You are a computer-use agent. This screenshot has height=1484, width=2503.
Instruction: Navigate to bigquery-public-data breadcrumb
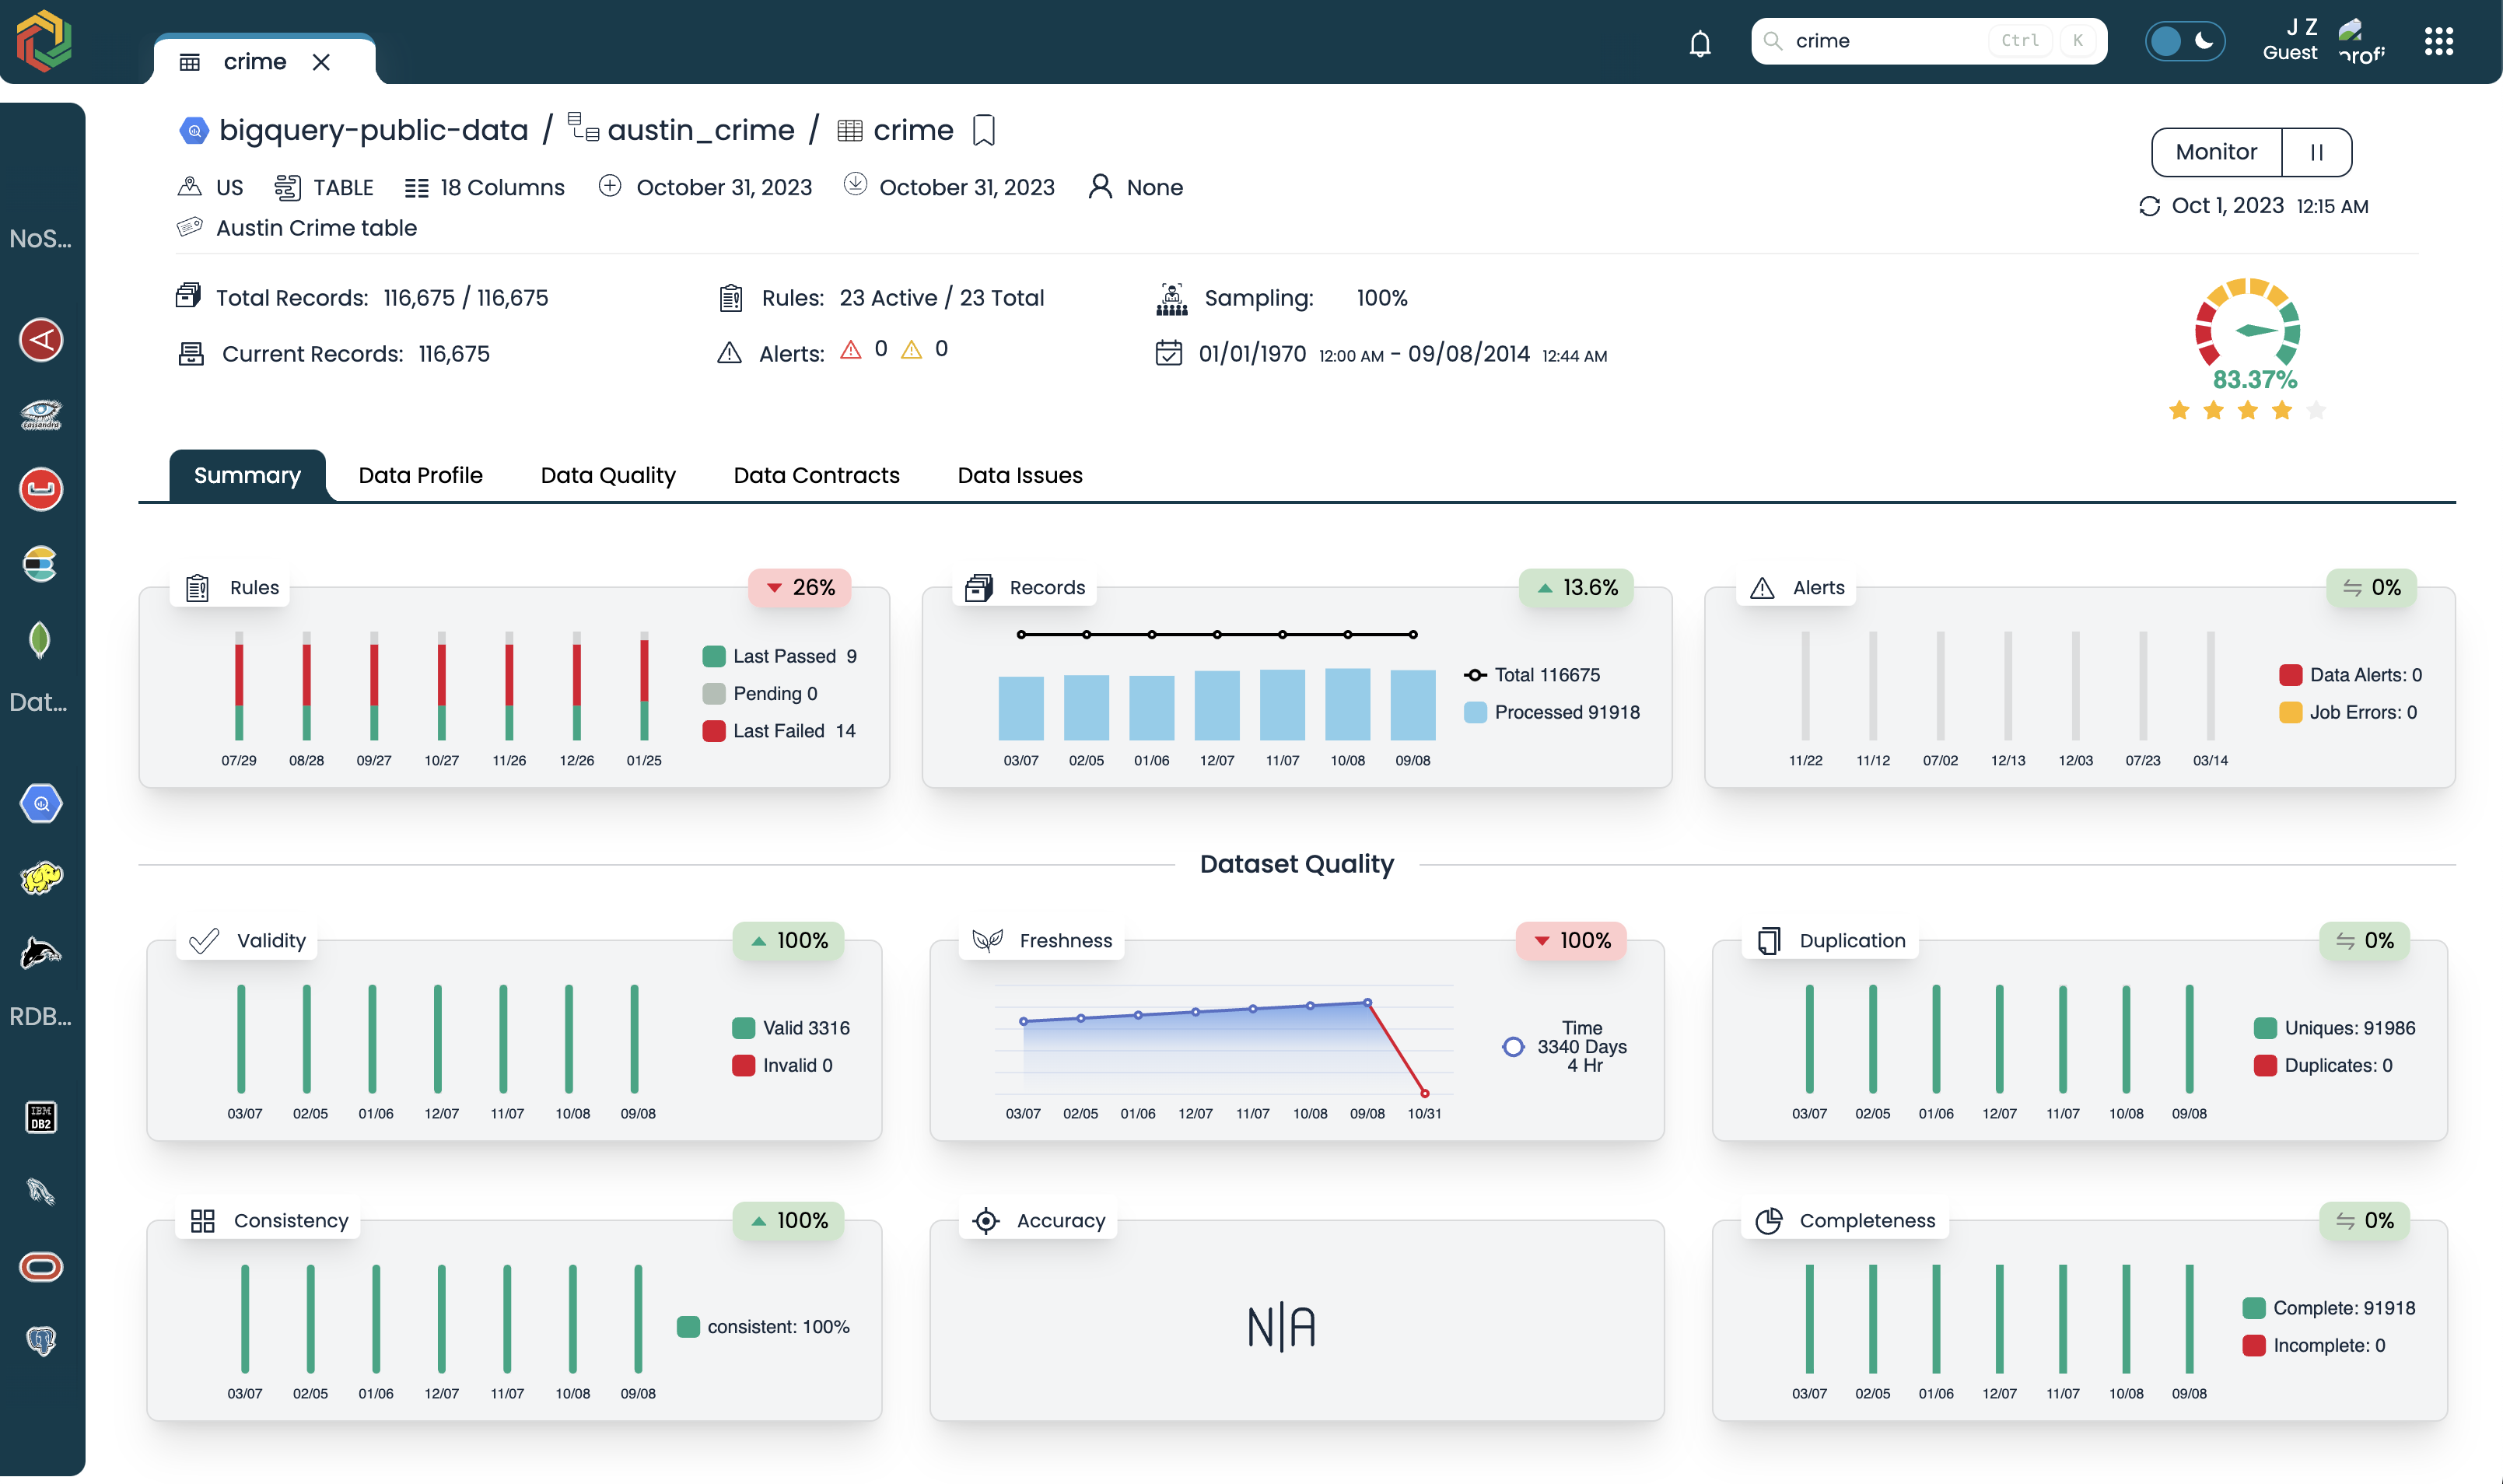coord(373,130)
